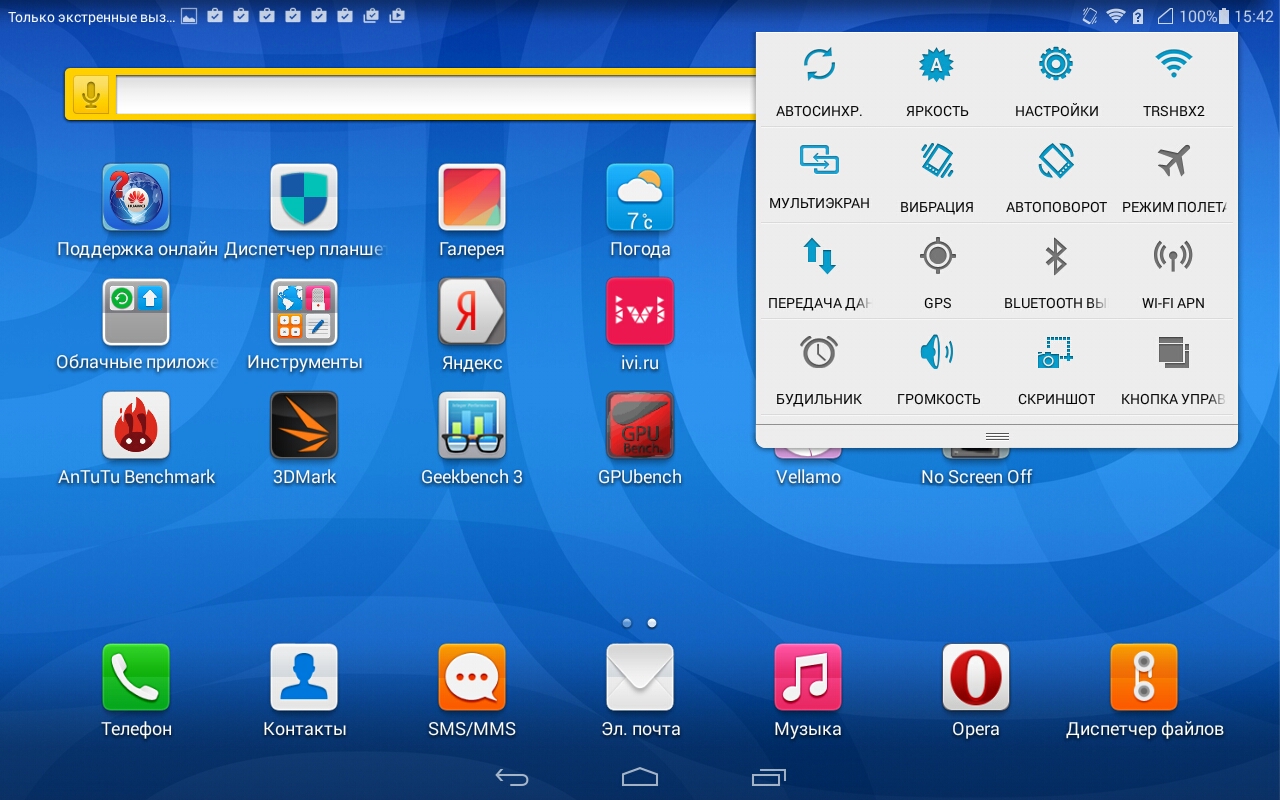Open the No Screen Off app

coord(976,466)
